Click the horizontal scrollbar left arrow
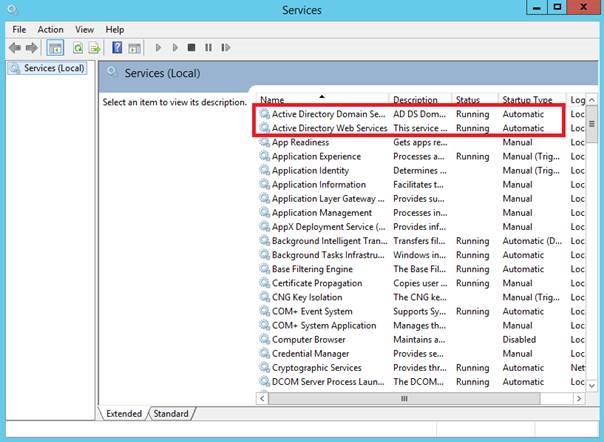Viewport: 604px width, 442px height. point(262,398)
